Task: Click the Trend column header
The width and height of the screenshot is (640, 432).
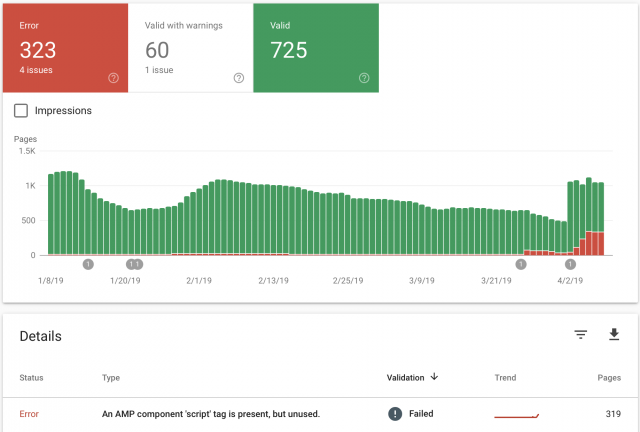Action: pyautogui.click(x=505, y=378)
